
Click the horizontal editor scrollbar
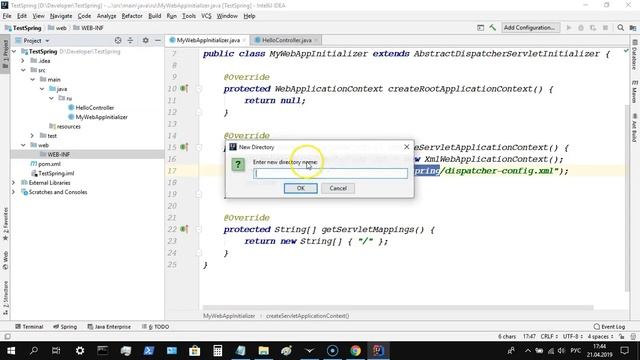398,307
